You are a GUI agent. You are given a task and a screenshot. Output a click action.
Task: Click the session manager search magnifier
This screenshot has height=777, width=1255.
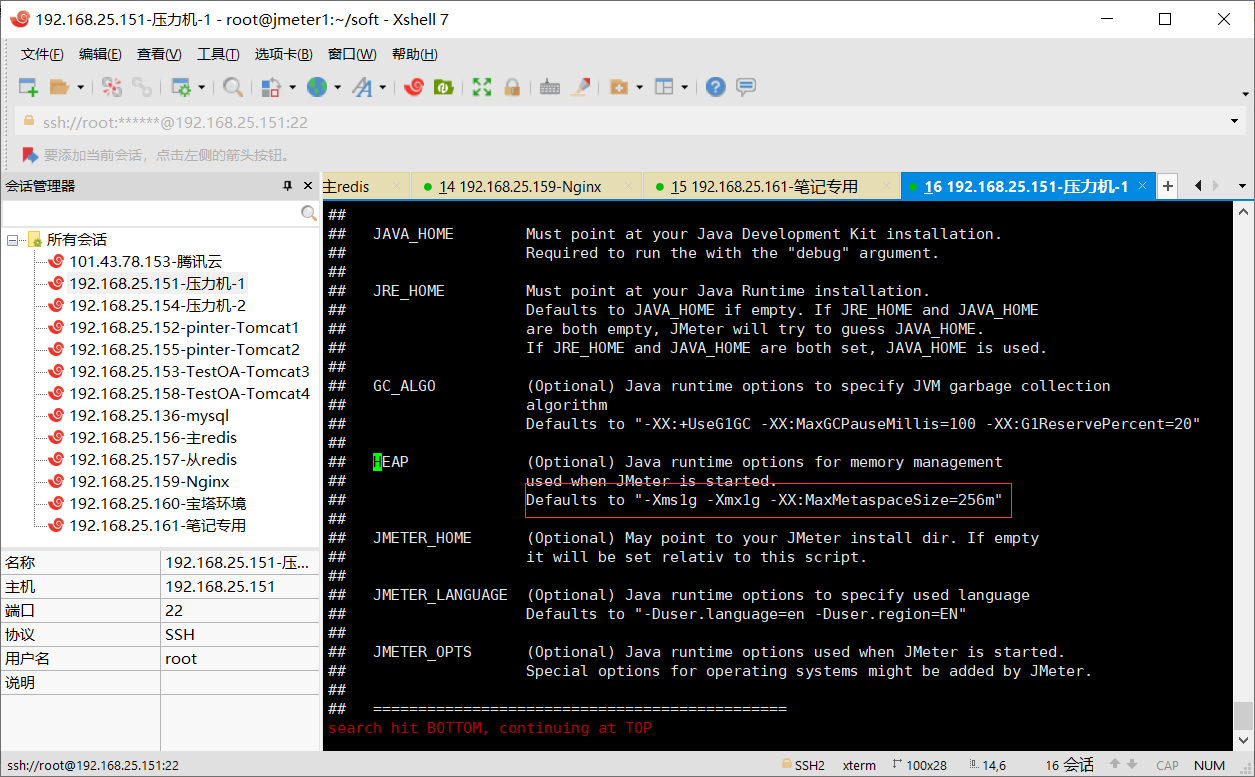tap(309, 213)
